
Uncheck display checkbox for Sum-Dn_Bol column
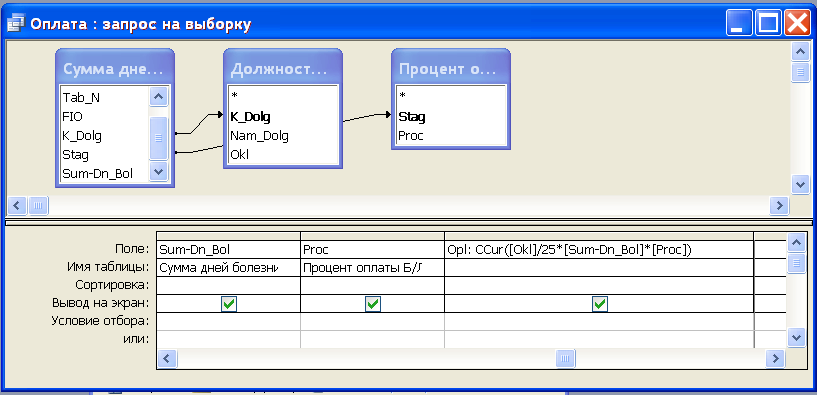(229, 304)
